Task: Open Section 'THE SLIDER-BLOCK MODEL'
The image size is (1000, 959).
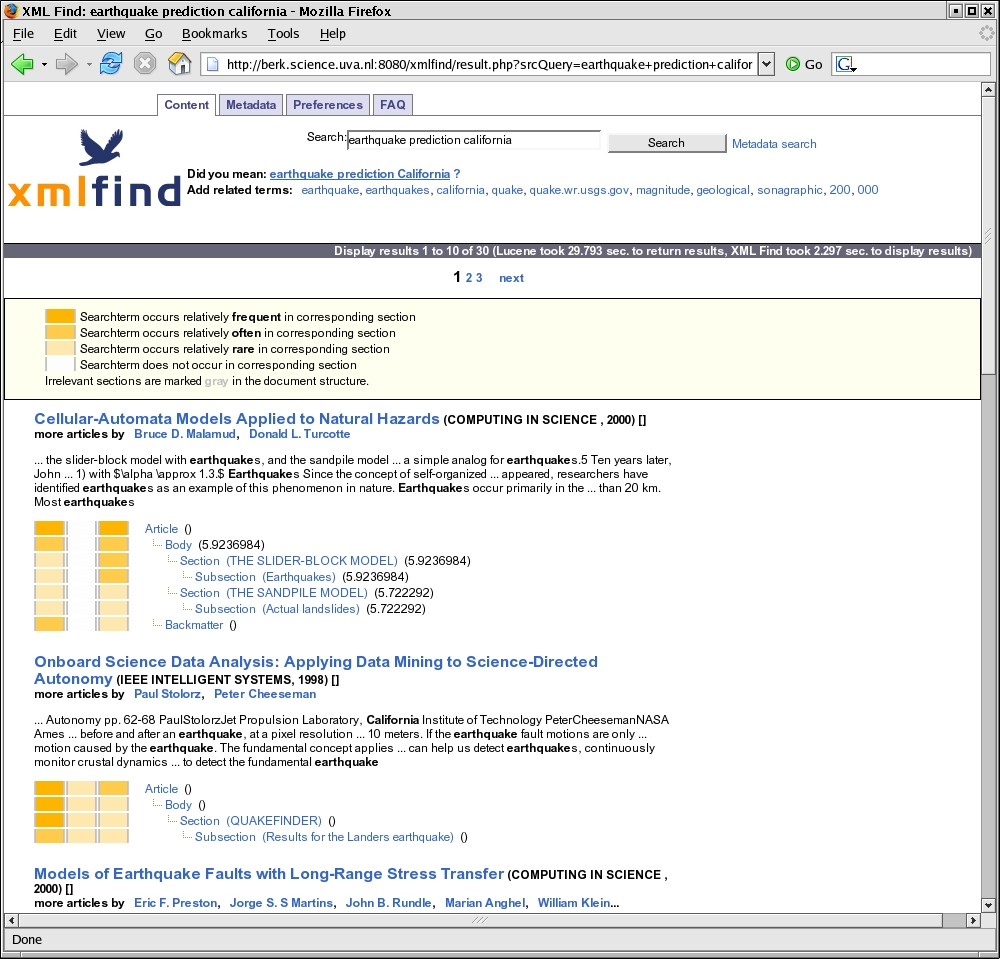Action: pos(288,560)
